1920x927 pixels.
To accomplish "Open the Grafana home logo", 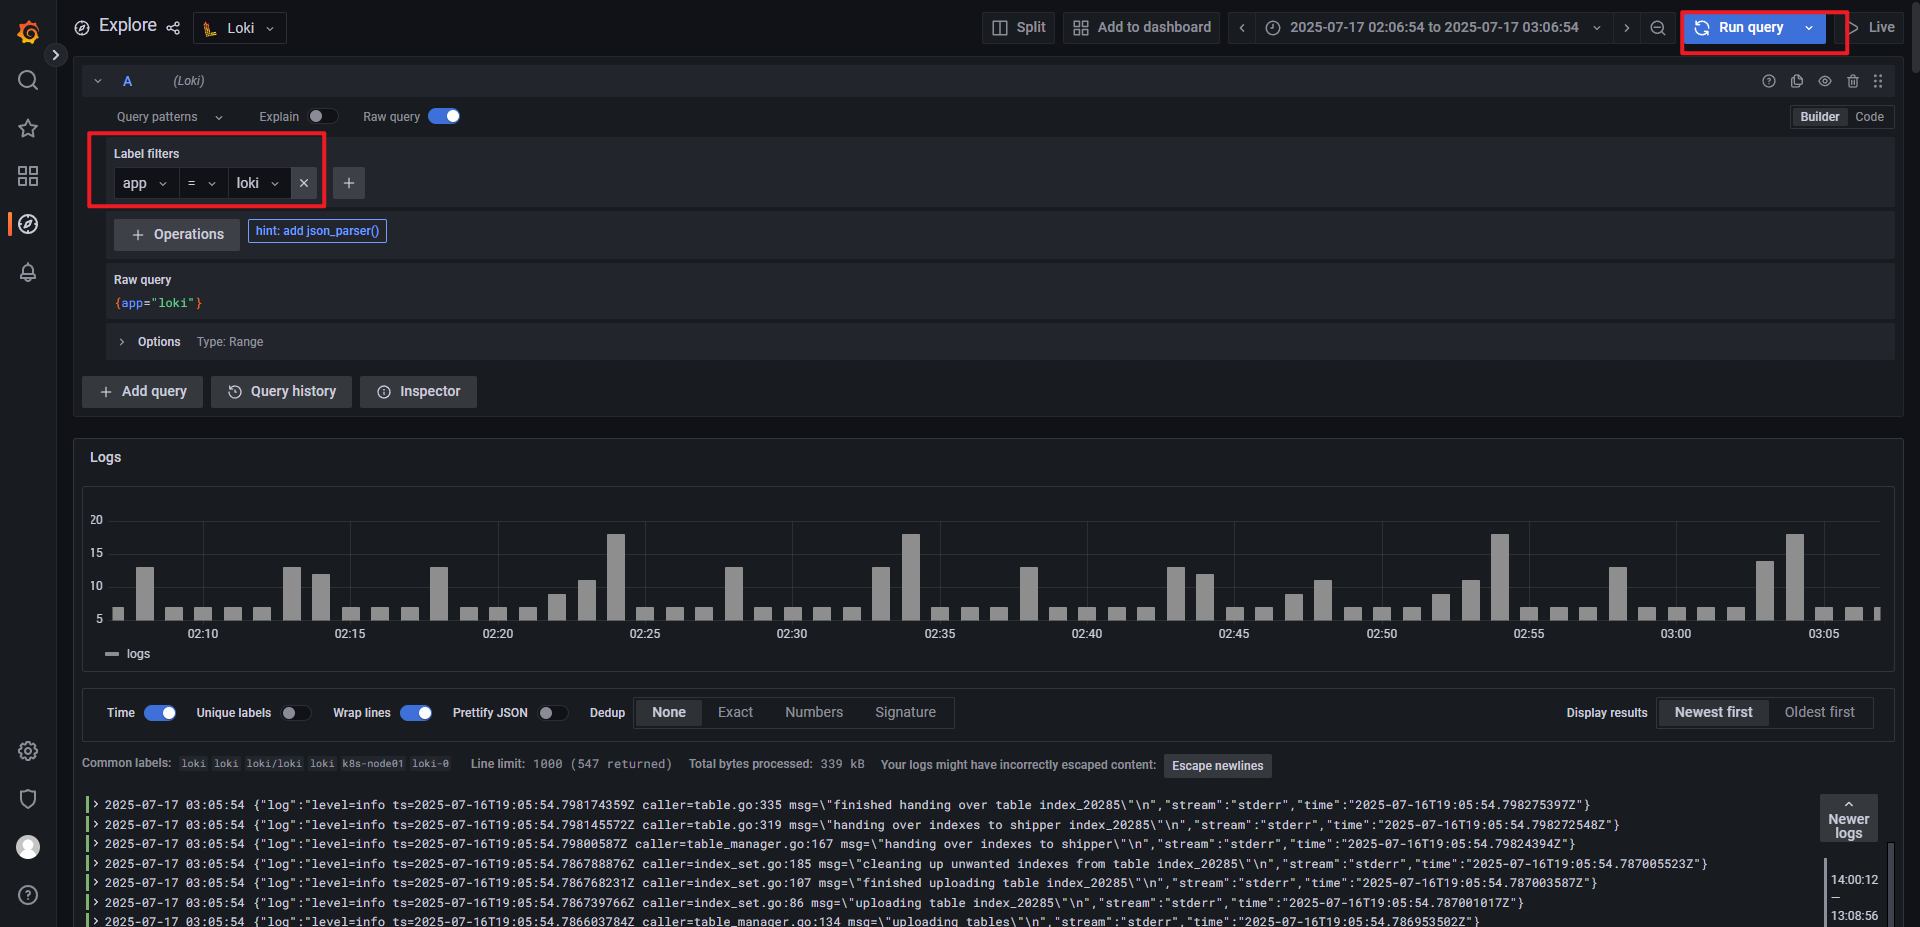I will 28,32.
